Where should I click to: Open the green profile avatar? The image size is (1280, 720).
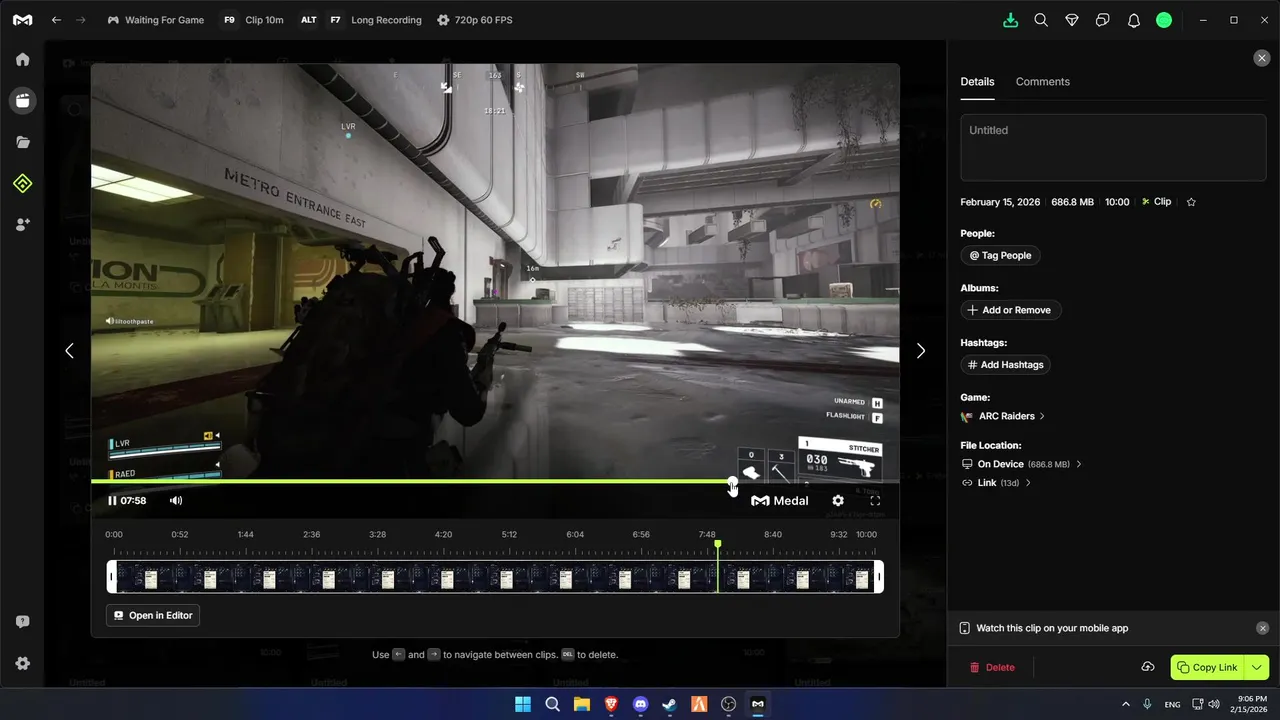coord(1164,20)
